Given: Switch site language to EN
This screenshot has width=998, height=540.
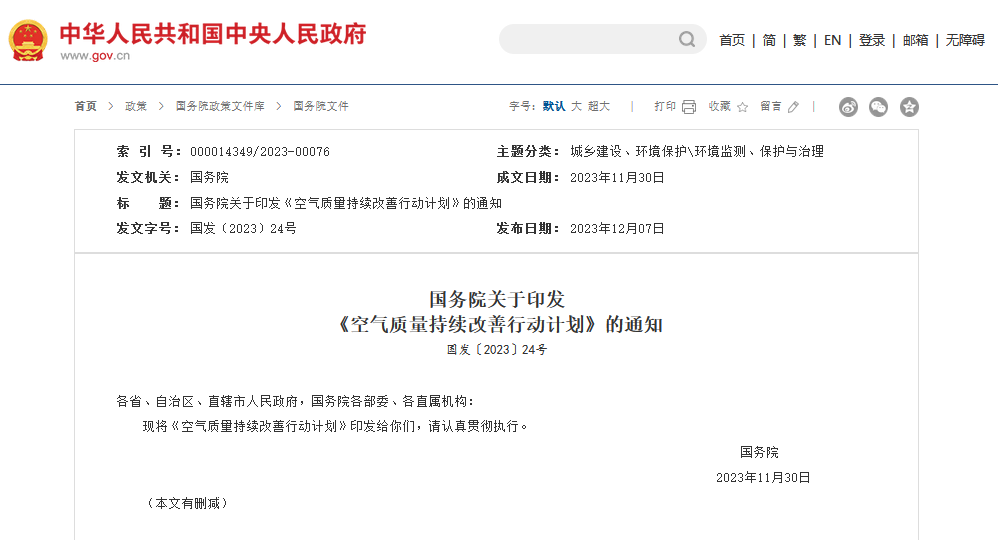Looking at the screenshot, I should tap(832, 40).
